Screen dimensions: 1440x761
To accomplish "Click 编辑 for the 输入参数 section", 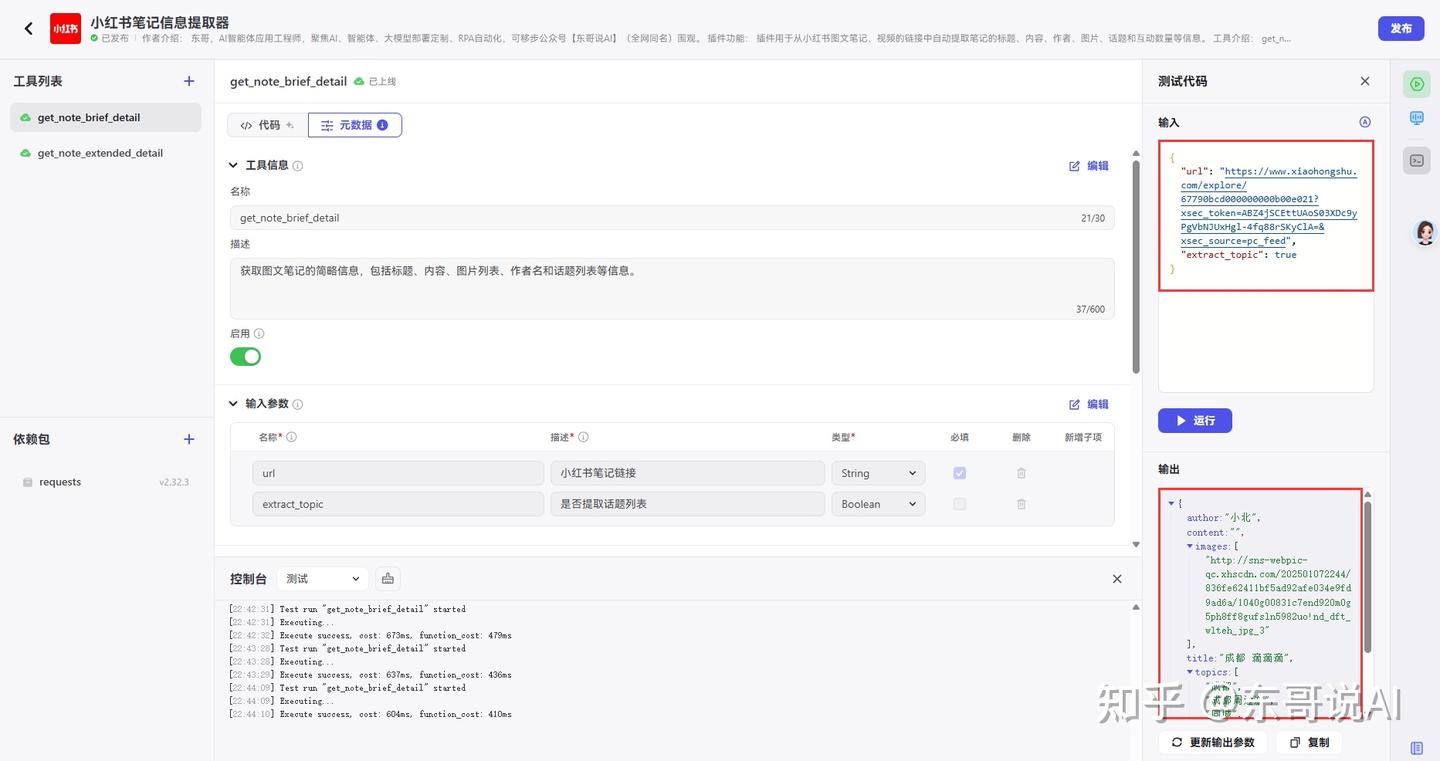I will [x=1089, y=404].
